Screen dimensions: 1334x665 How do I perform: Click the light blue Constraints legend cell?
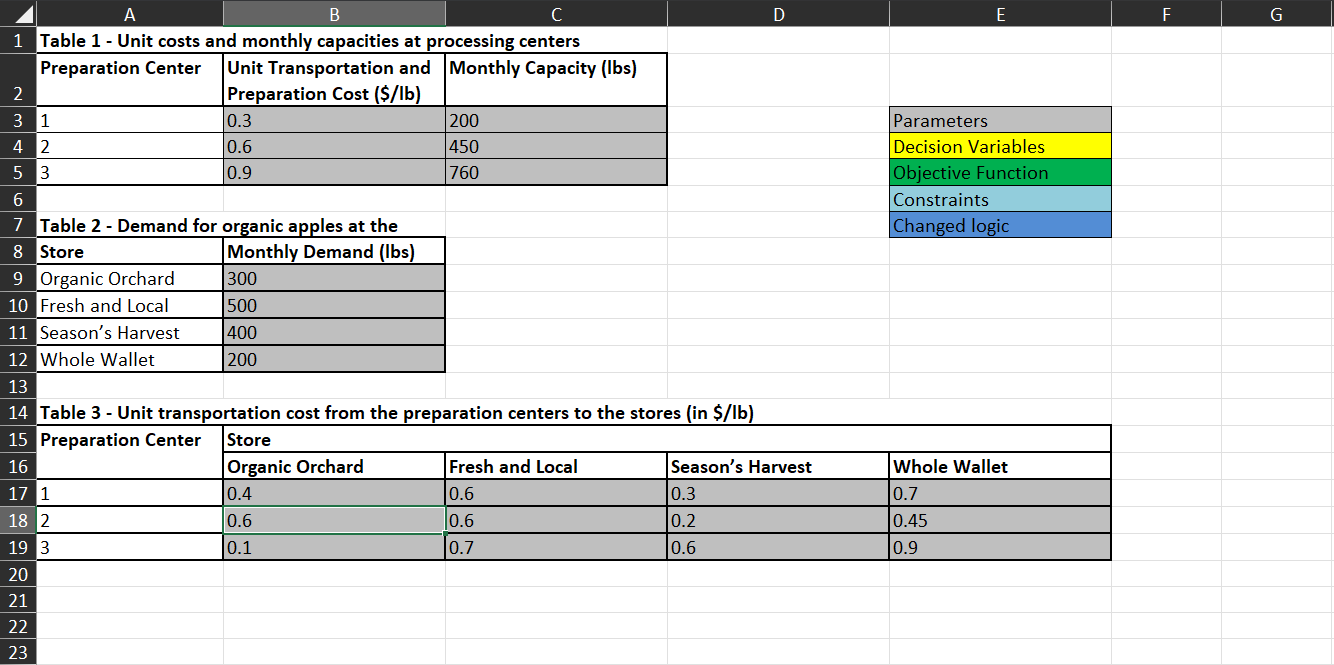click(1000, 199)
